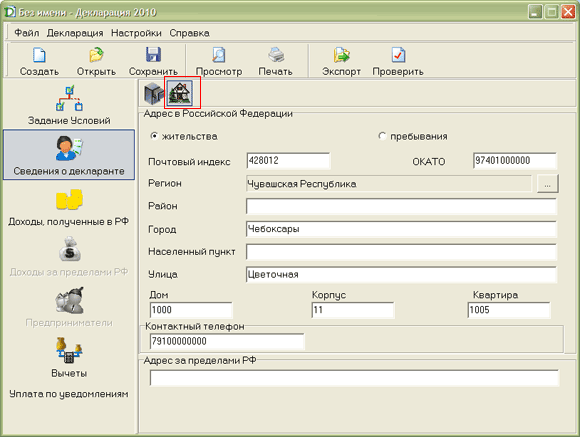Click the Квартира field 1005
Image resolution: width=580 pixels, height=437 pixels.
[x=509, y=310]
